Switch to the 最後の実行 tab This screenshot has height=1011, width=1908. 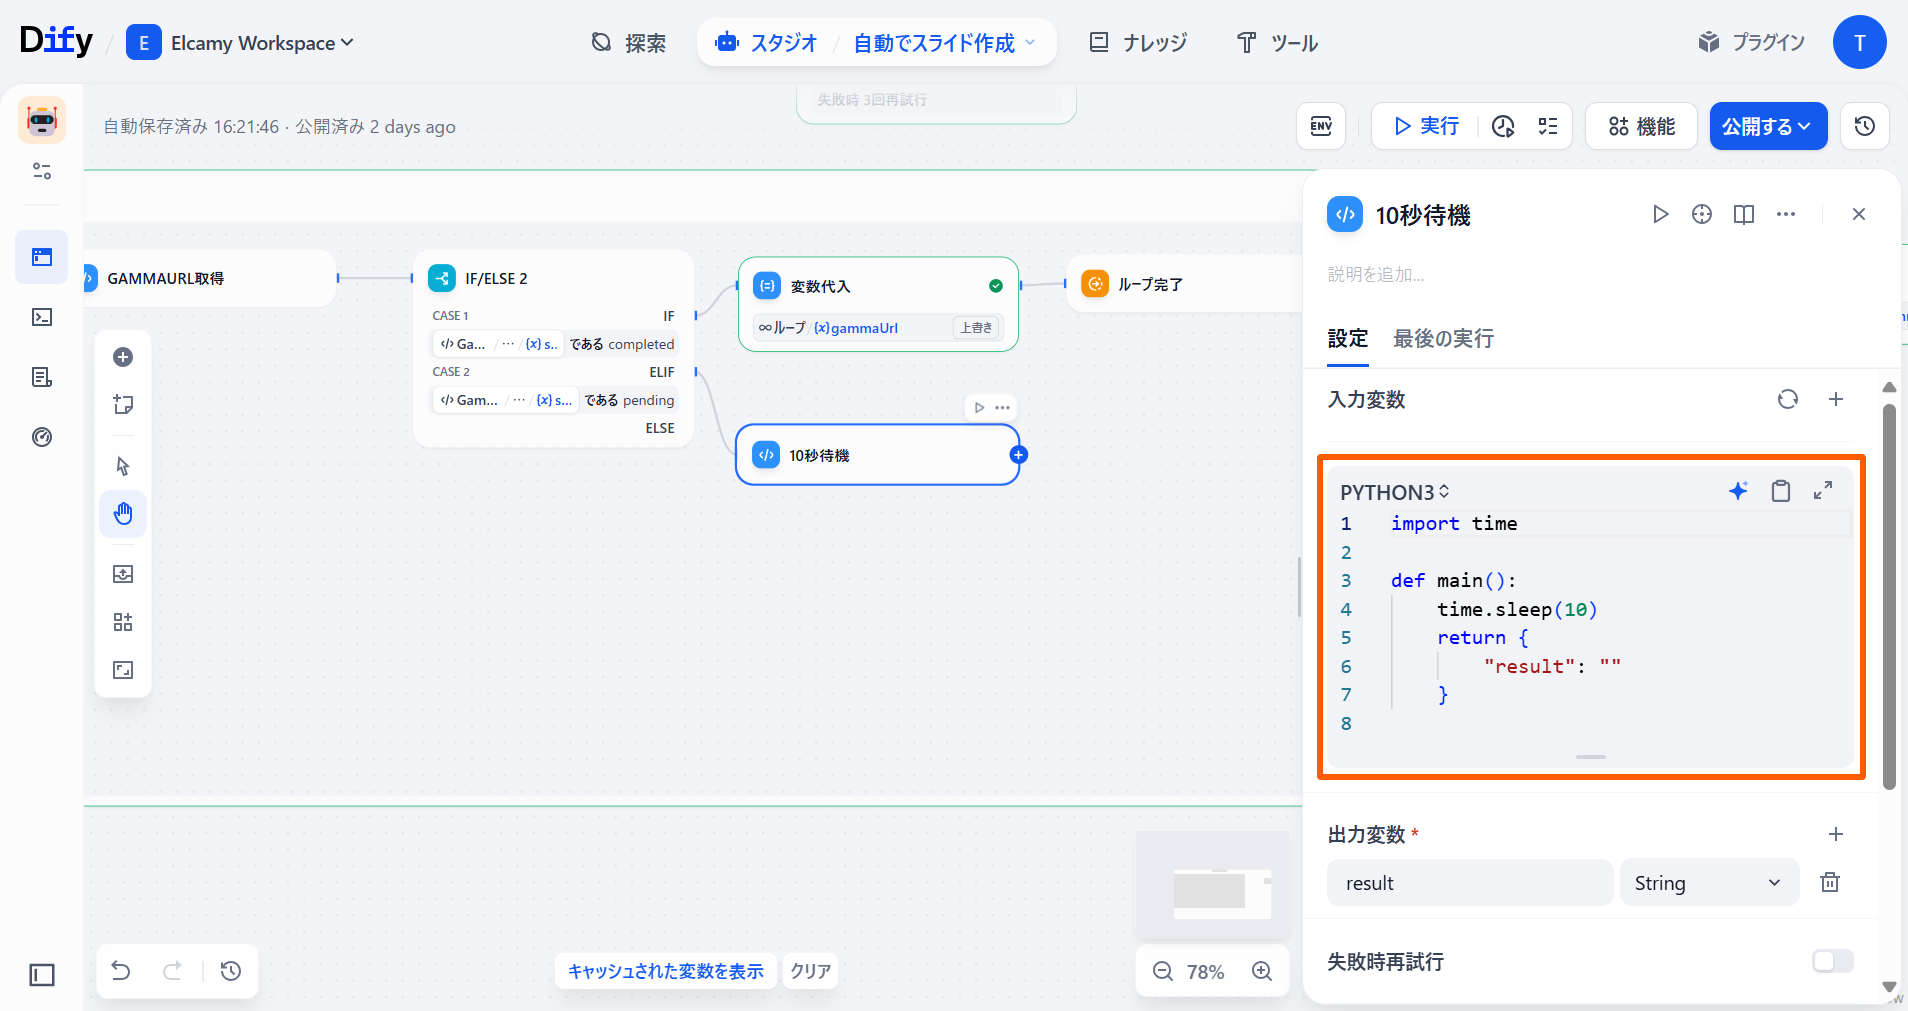coord(1443,339)
